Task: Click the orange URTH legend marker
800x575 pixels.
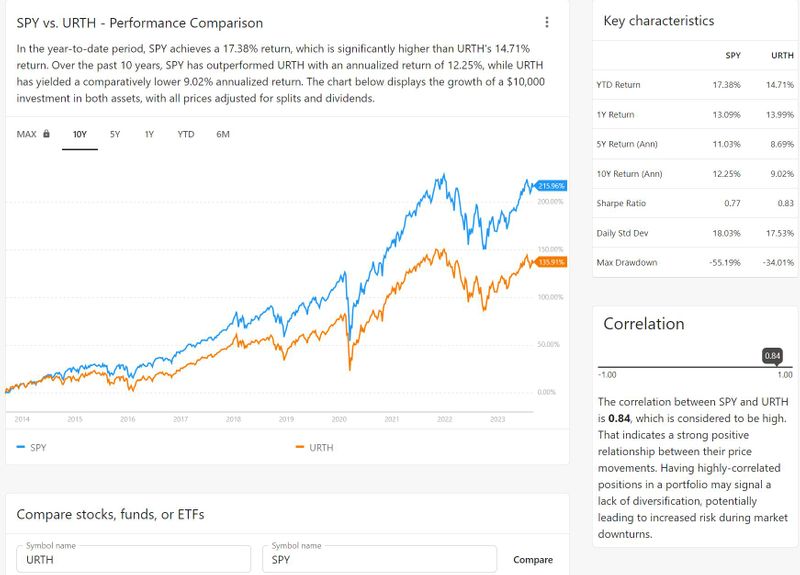Action: pos(300,447)
